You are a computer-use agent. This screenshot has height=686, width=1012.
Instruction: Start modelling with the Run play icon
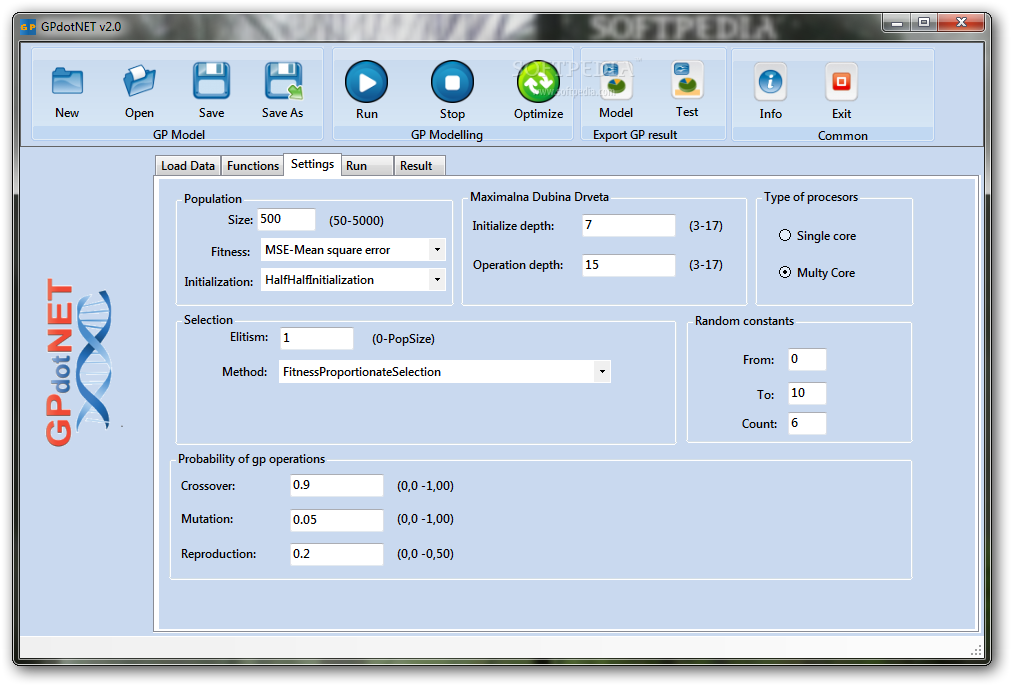point(367,82)
